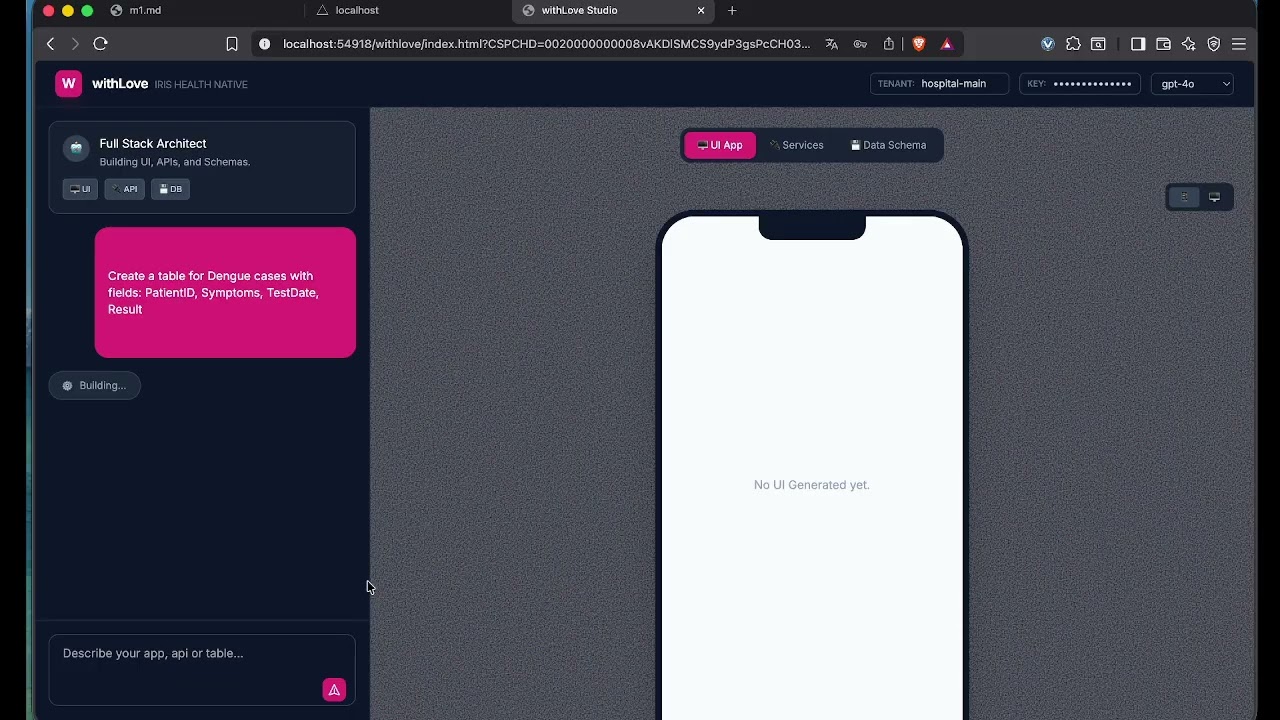Click the withLove pink W logo
Screen dimensions: 1280x720
coord(68,84)
